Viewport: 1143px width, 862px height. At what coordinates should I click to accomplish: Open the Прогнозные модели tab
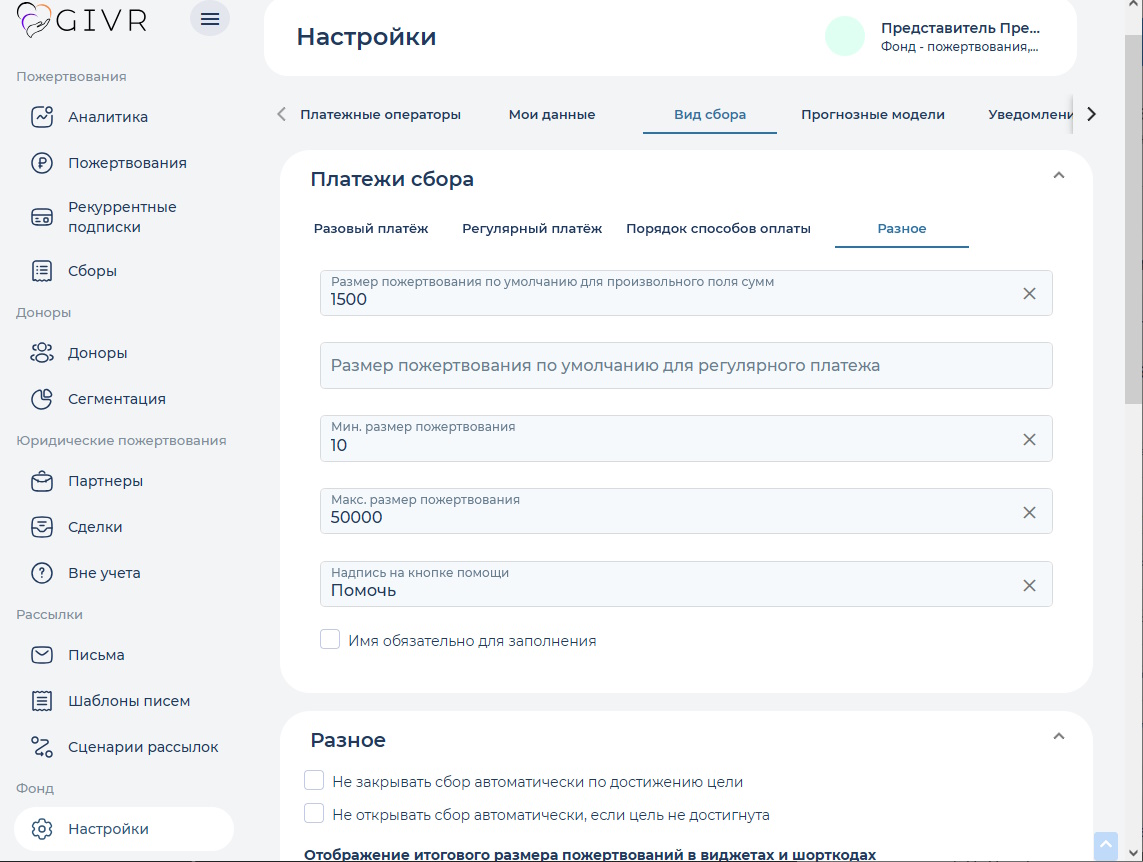tap(873, 114)
